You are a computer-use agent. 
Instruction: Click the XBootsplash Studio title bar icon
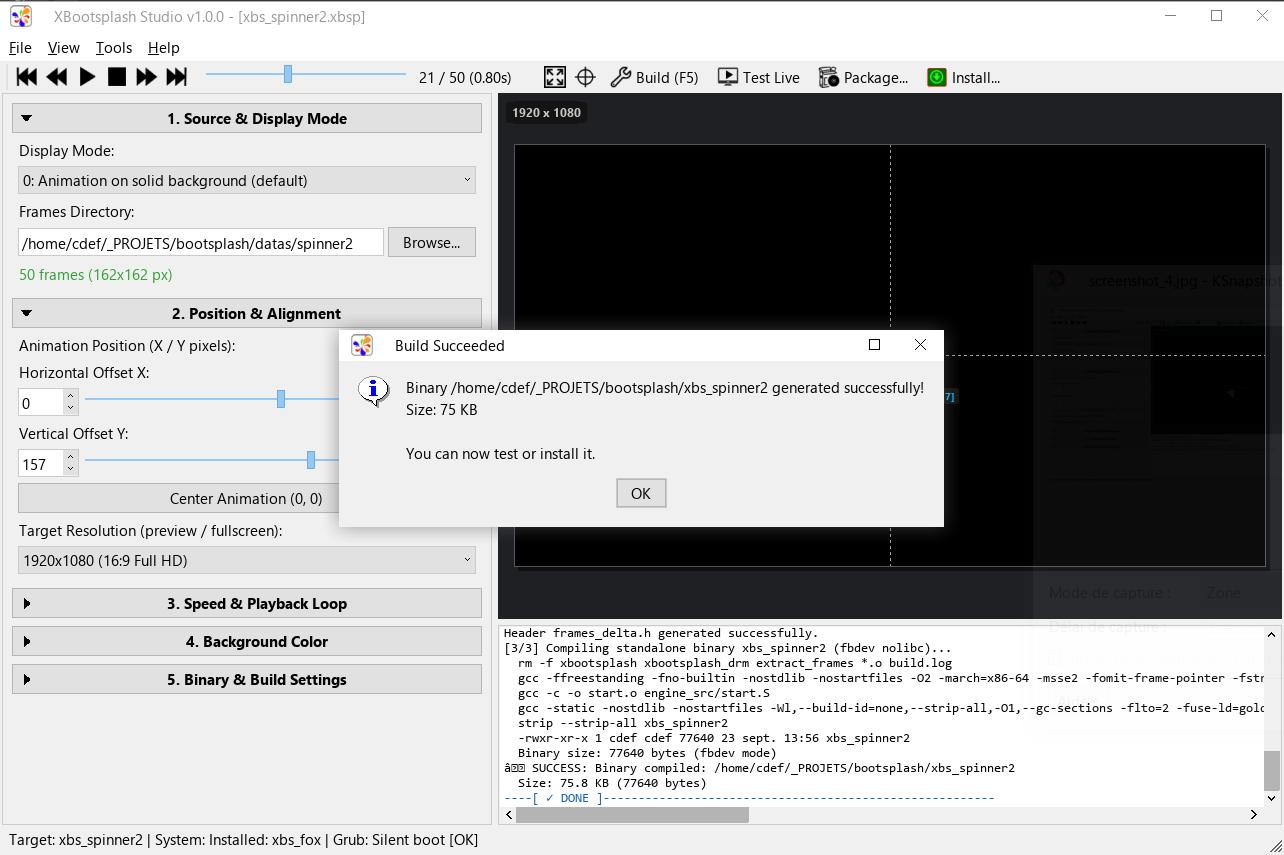click(20, 16)
